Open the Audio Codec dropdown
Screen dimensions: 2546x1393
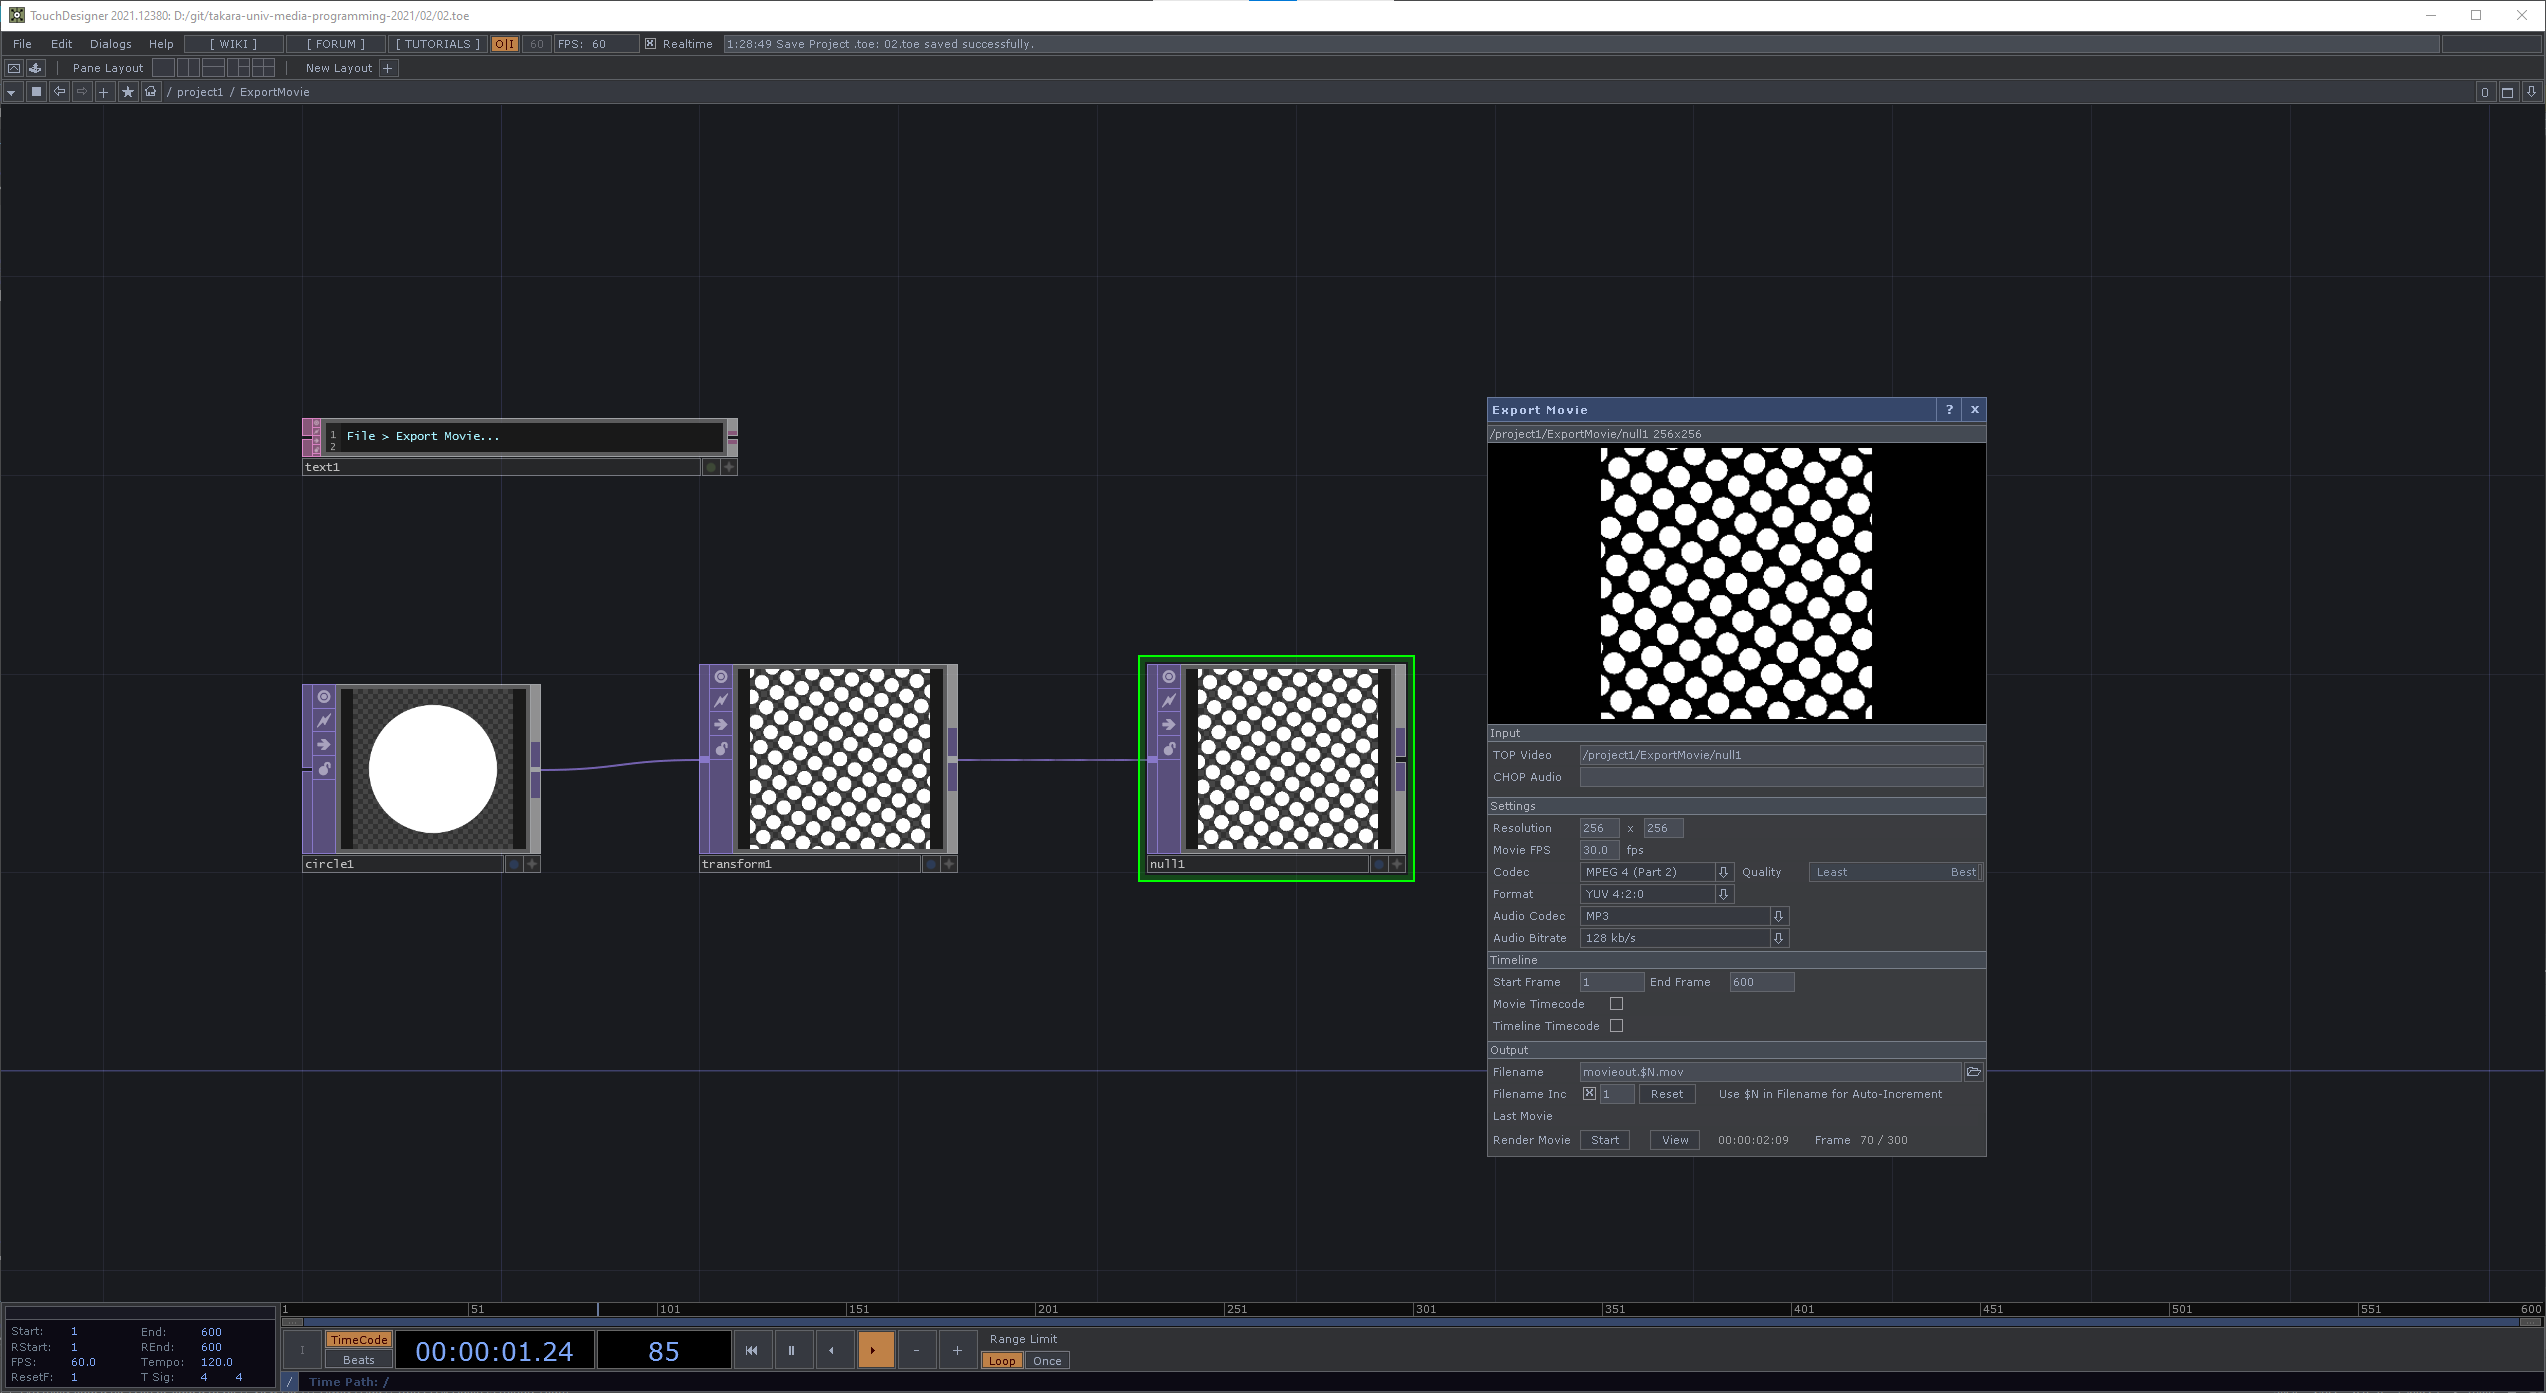click(x=1778, y=916)
